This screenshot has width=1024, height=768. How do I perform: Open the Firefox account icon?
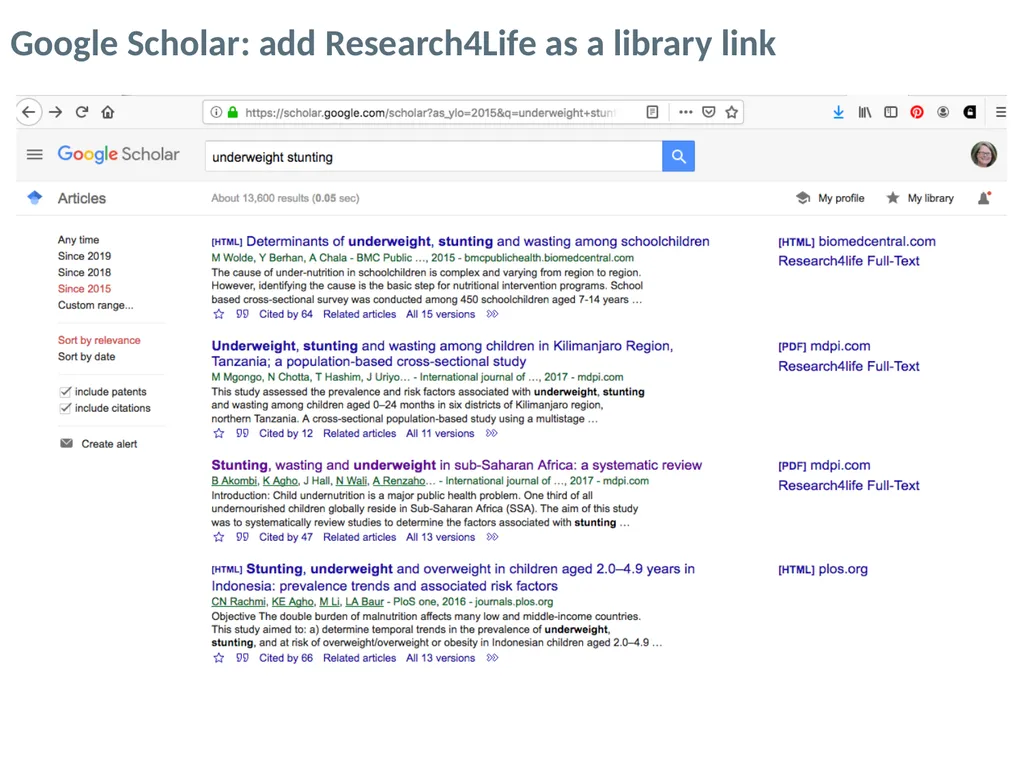(x=943, y=112)
